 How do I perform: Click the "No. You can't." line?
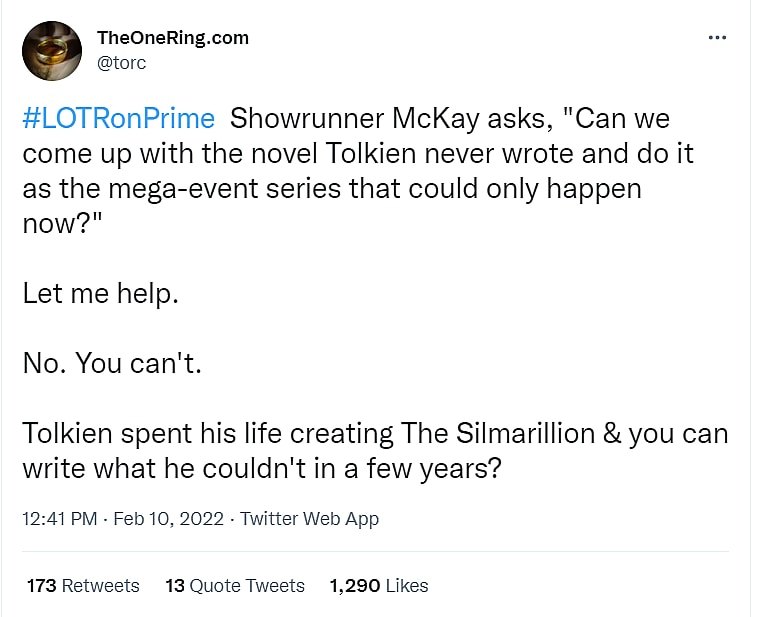pyautogui.click(x=112, y=364)
